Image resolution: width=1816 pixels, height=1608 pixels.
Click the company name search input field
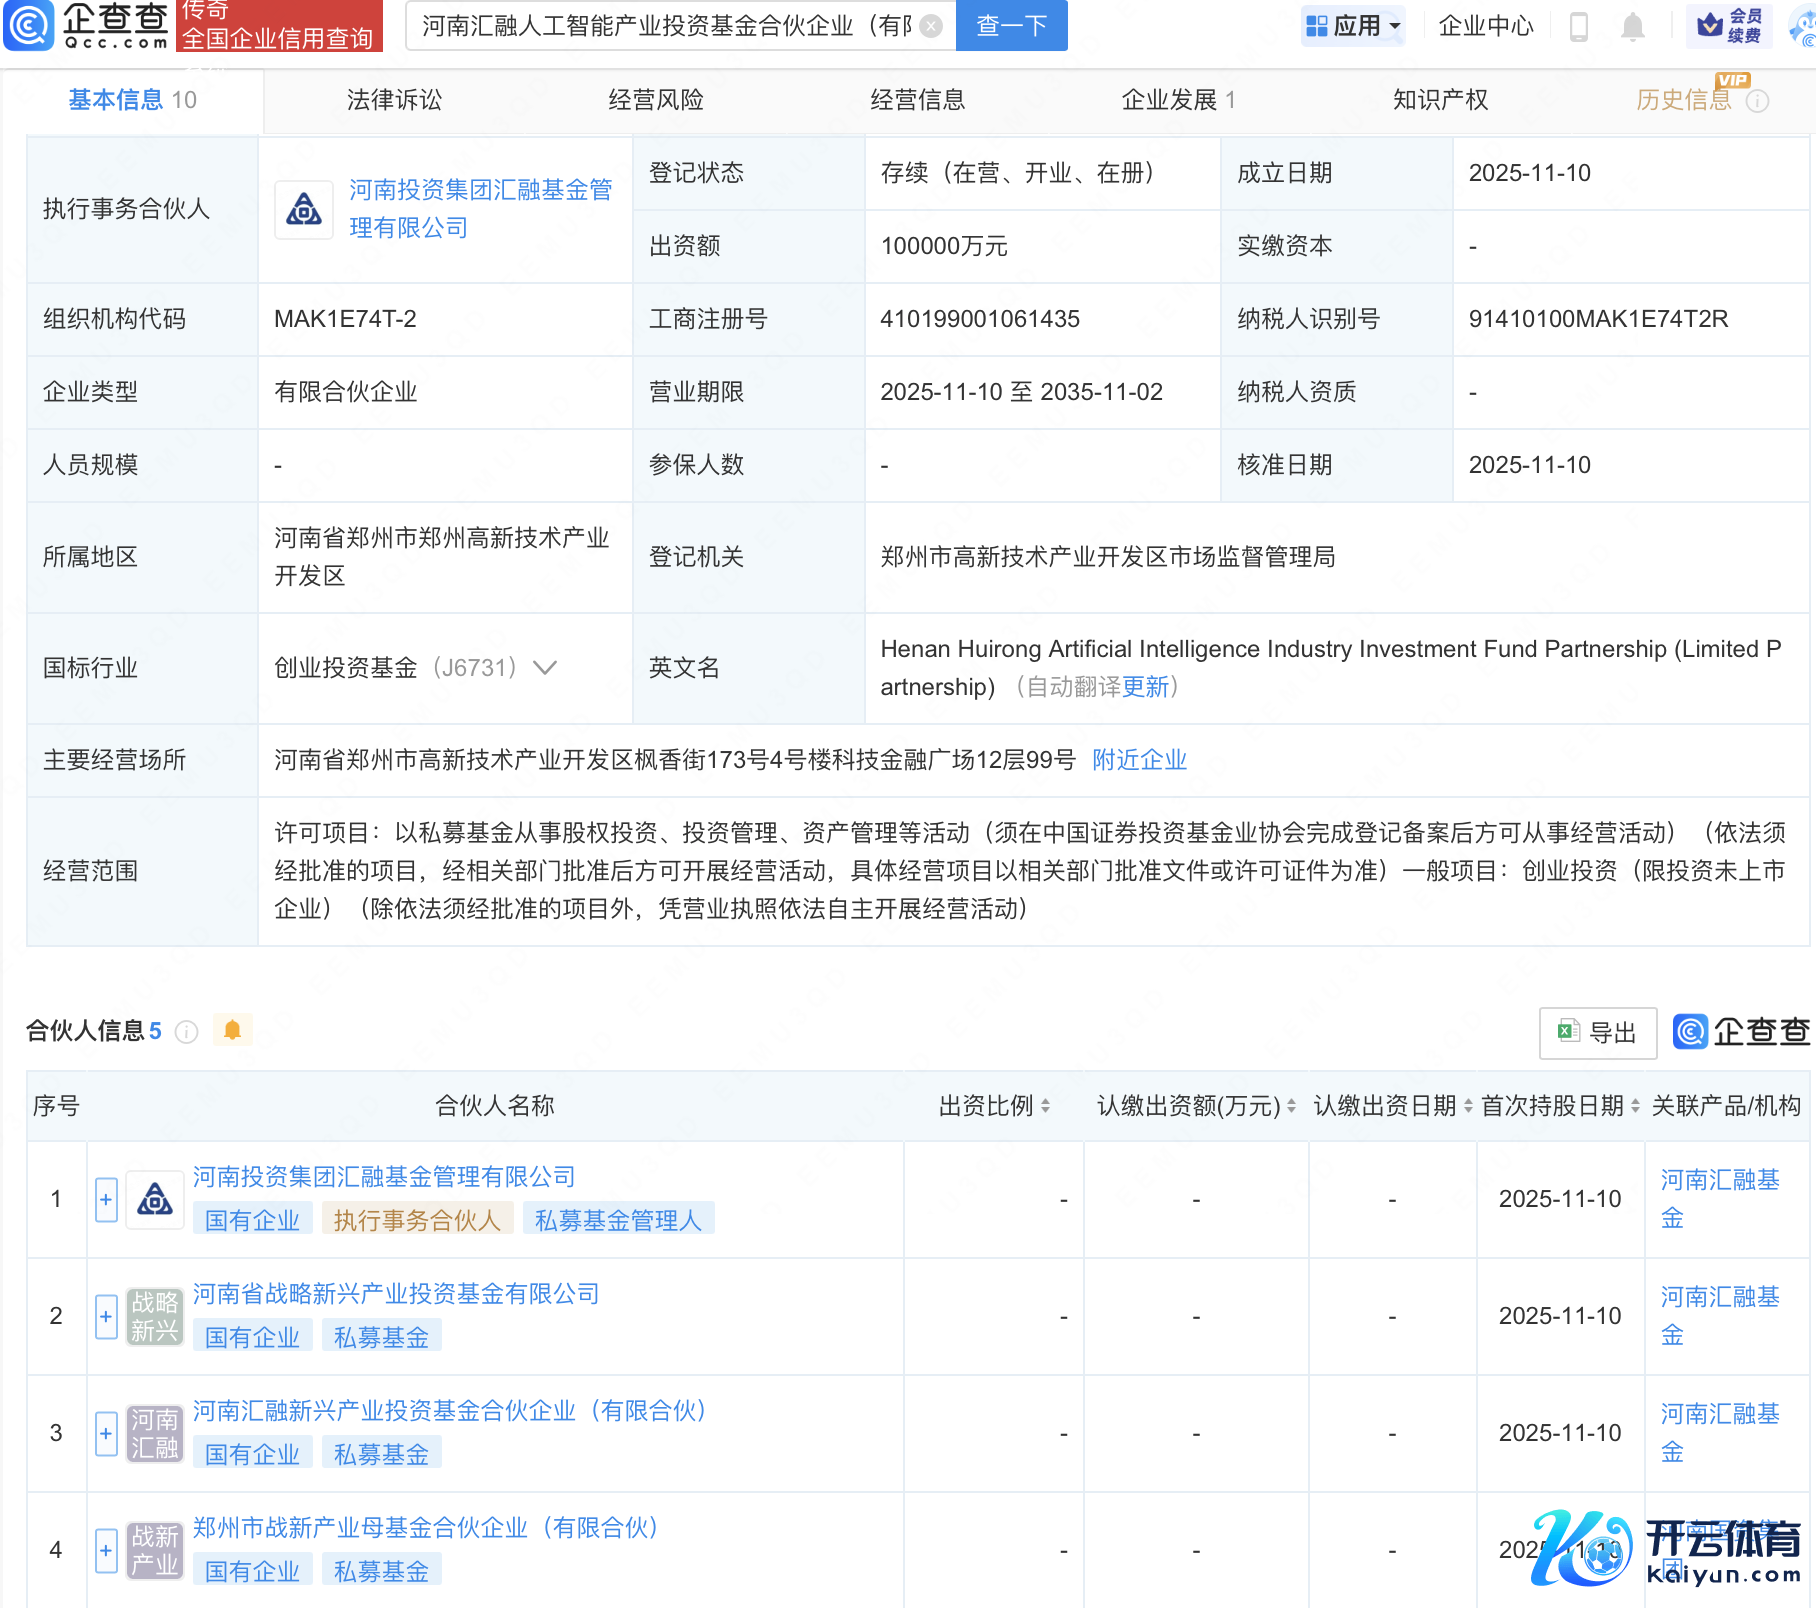coord(665,26)
